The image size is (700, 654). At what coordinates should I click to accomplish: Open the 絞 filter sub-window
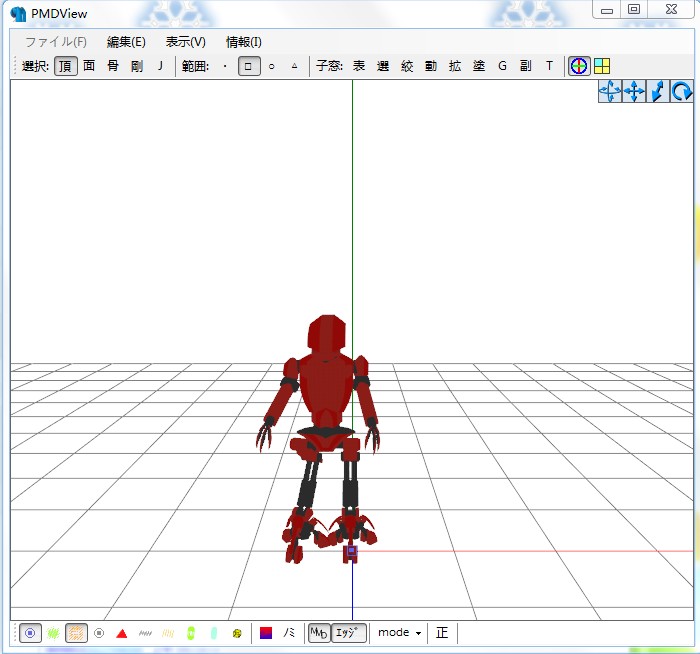coord(407,66)
